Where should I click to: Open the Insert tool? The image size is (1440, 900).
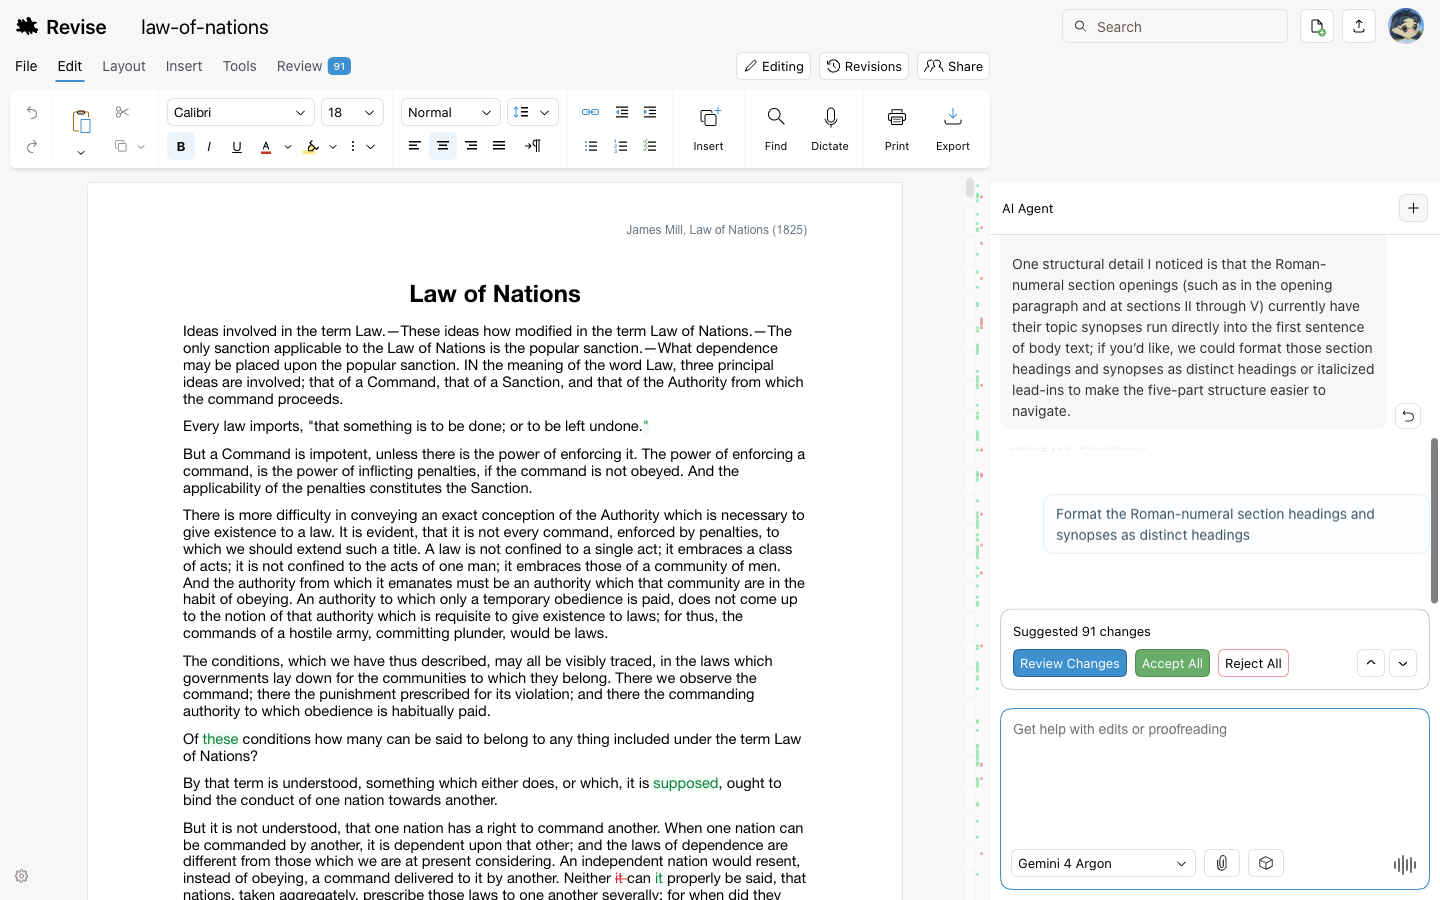[708, 129]
